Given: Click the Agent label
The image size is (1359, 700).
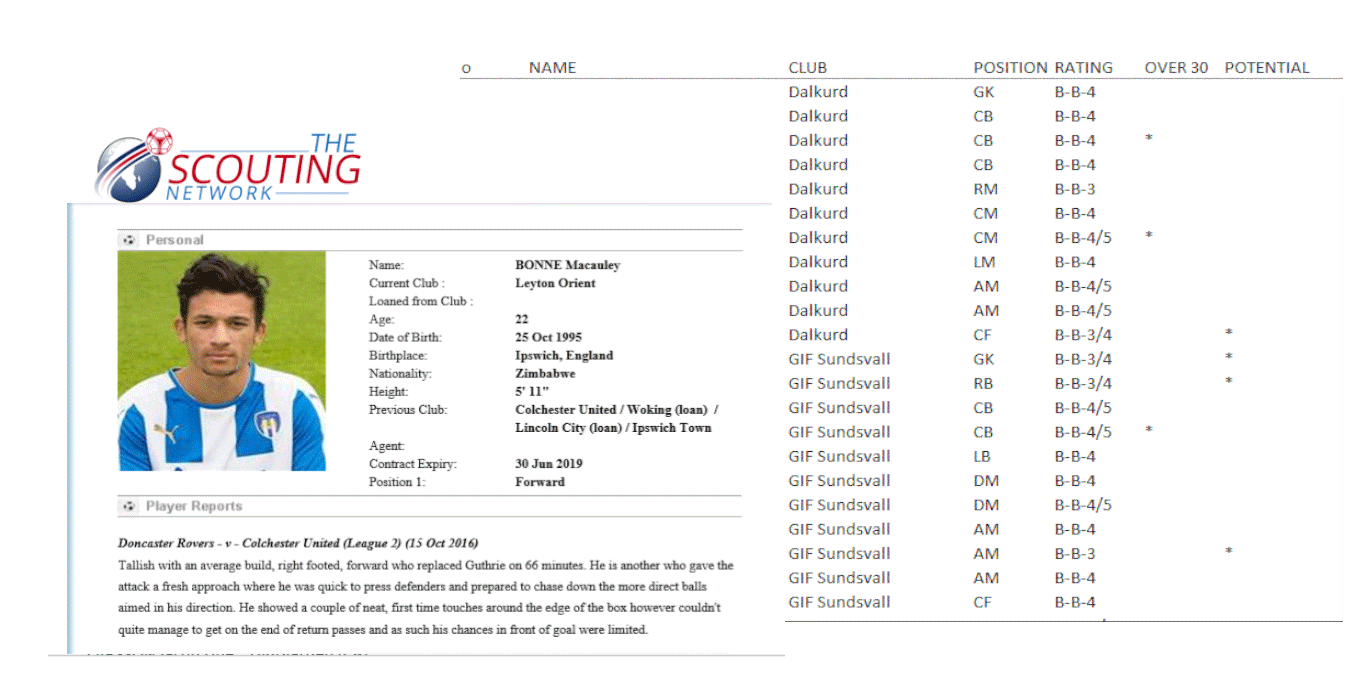Looking at the screenshot, I should click(387, 446).
